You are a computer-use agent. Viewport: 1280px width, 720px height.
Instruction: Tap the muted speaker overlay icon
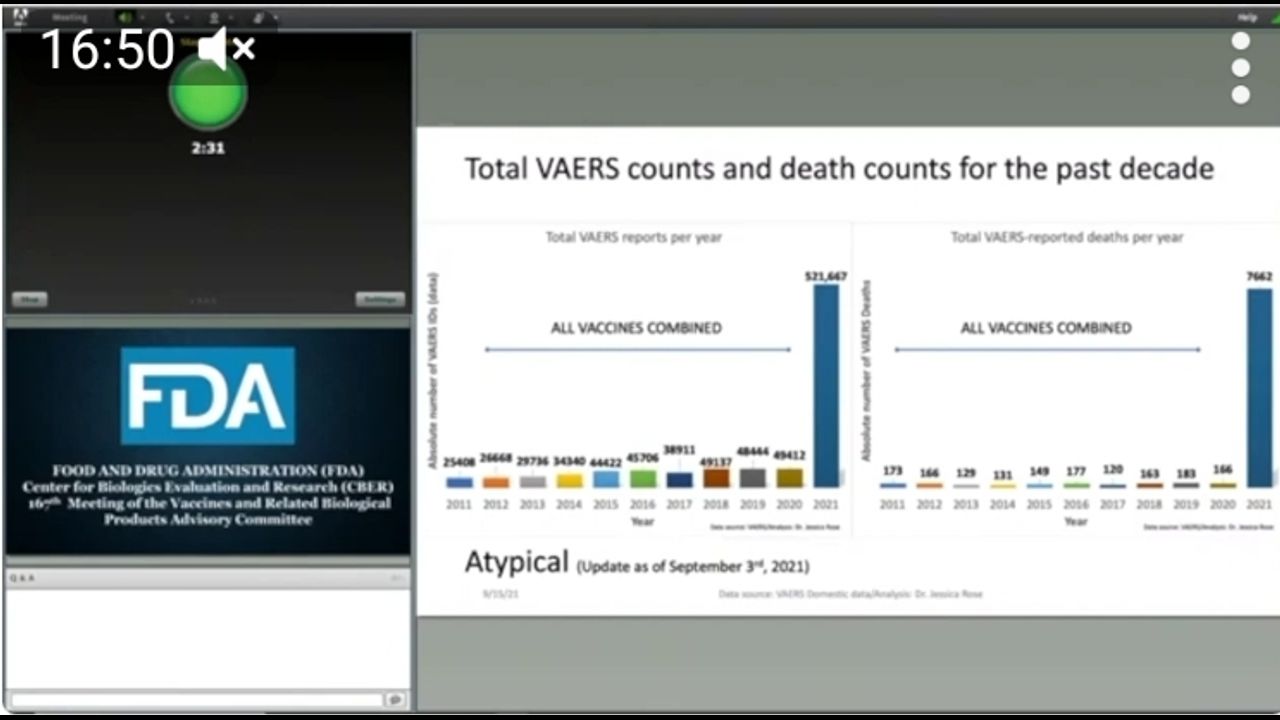tap(226, 49)
